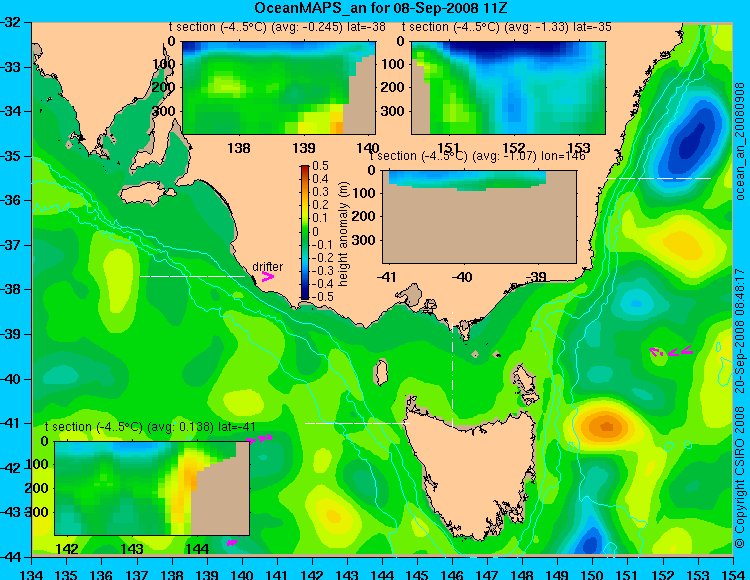Screen dimensions: 750x580
Task: Click the 'height anomaly (m)' label
Action: click(342, 234)
